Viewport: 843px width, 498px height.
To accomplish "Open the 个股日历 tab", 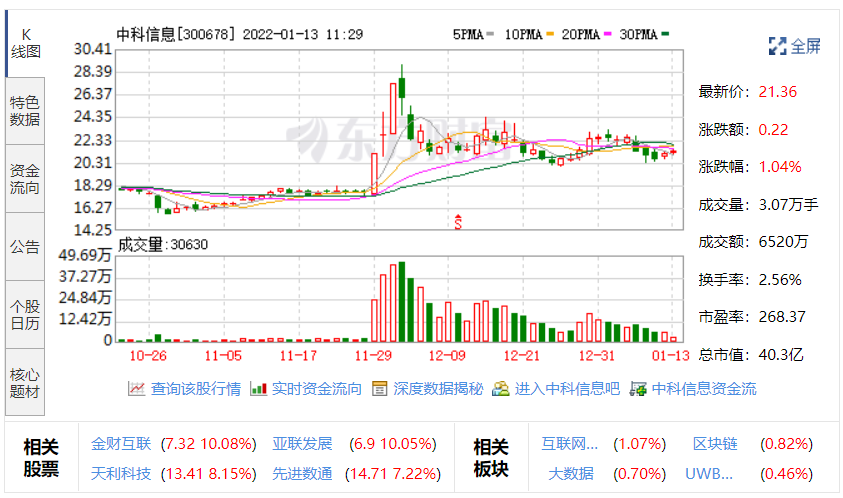I will pos(24,314).
